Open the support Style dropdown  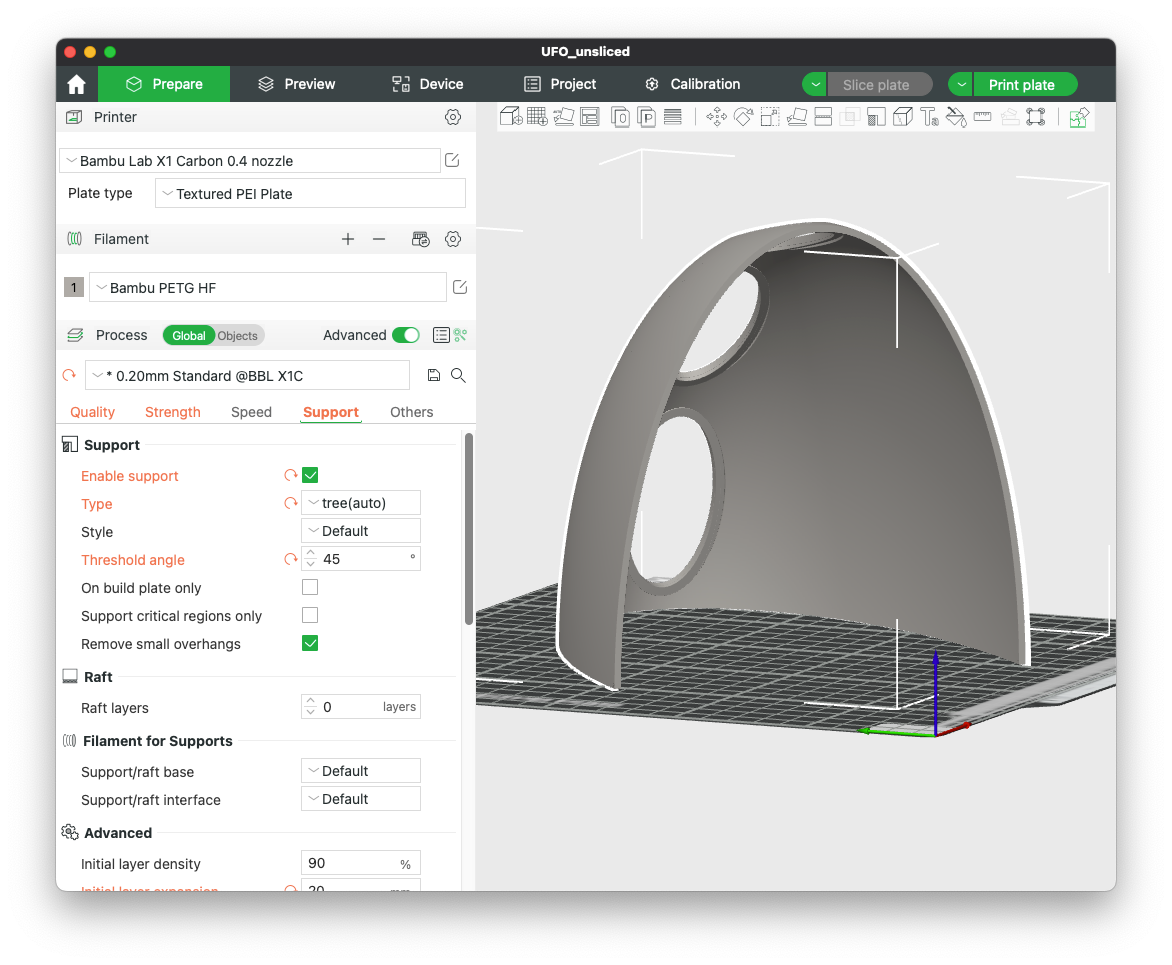[361, 531]
